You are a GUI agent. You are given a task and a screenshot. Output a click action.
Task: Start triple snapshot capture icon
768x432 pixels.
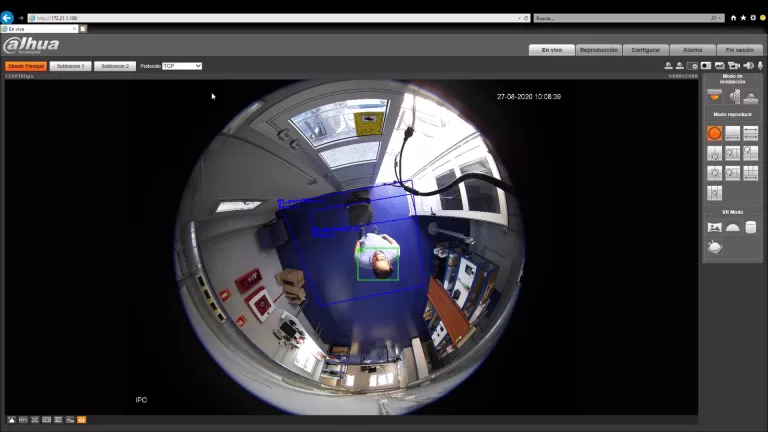720,66
